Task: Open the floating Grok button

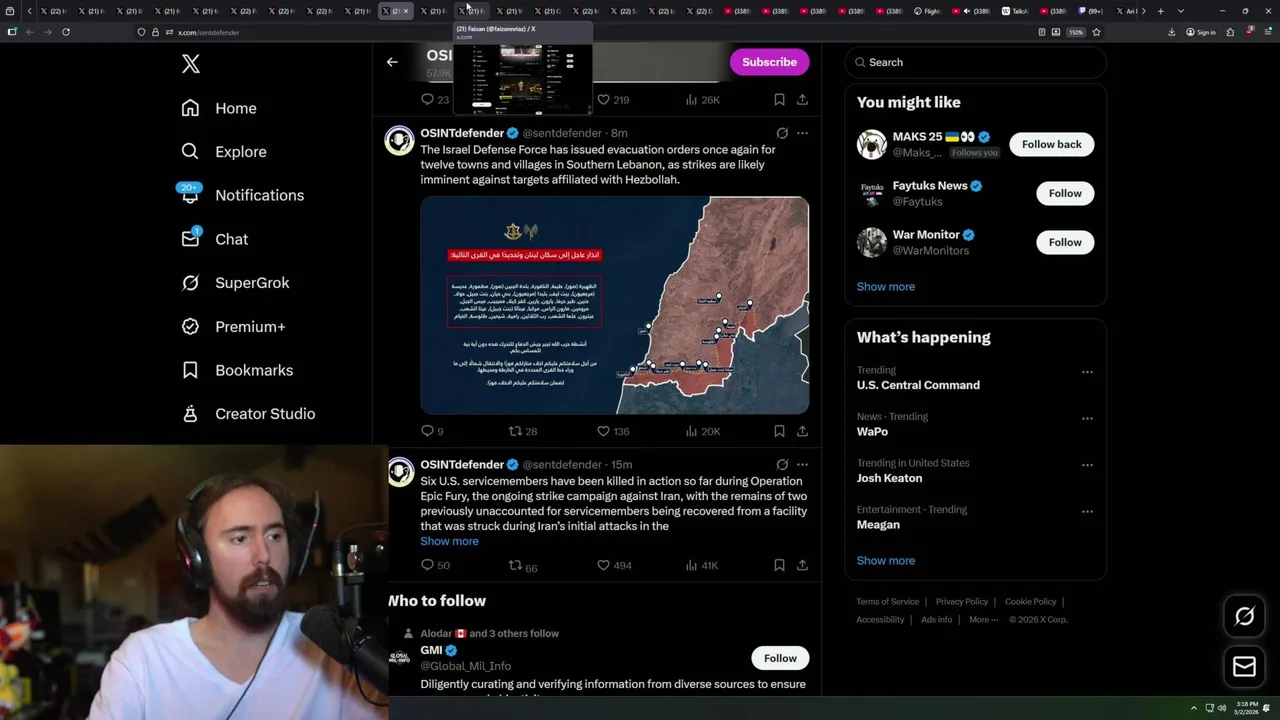Action: 1244,616
